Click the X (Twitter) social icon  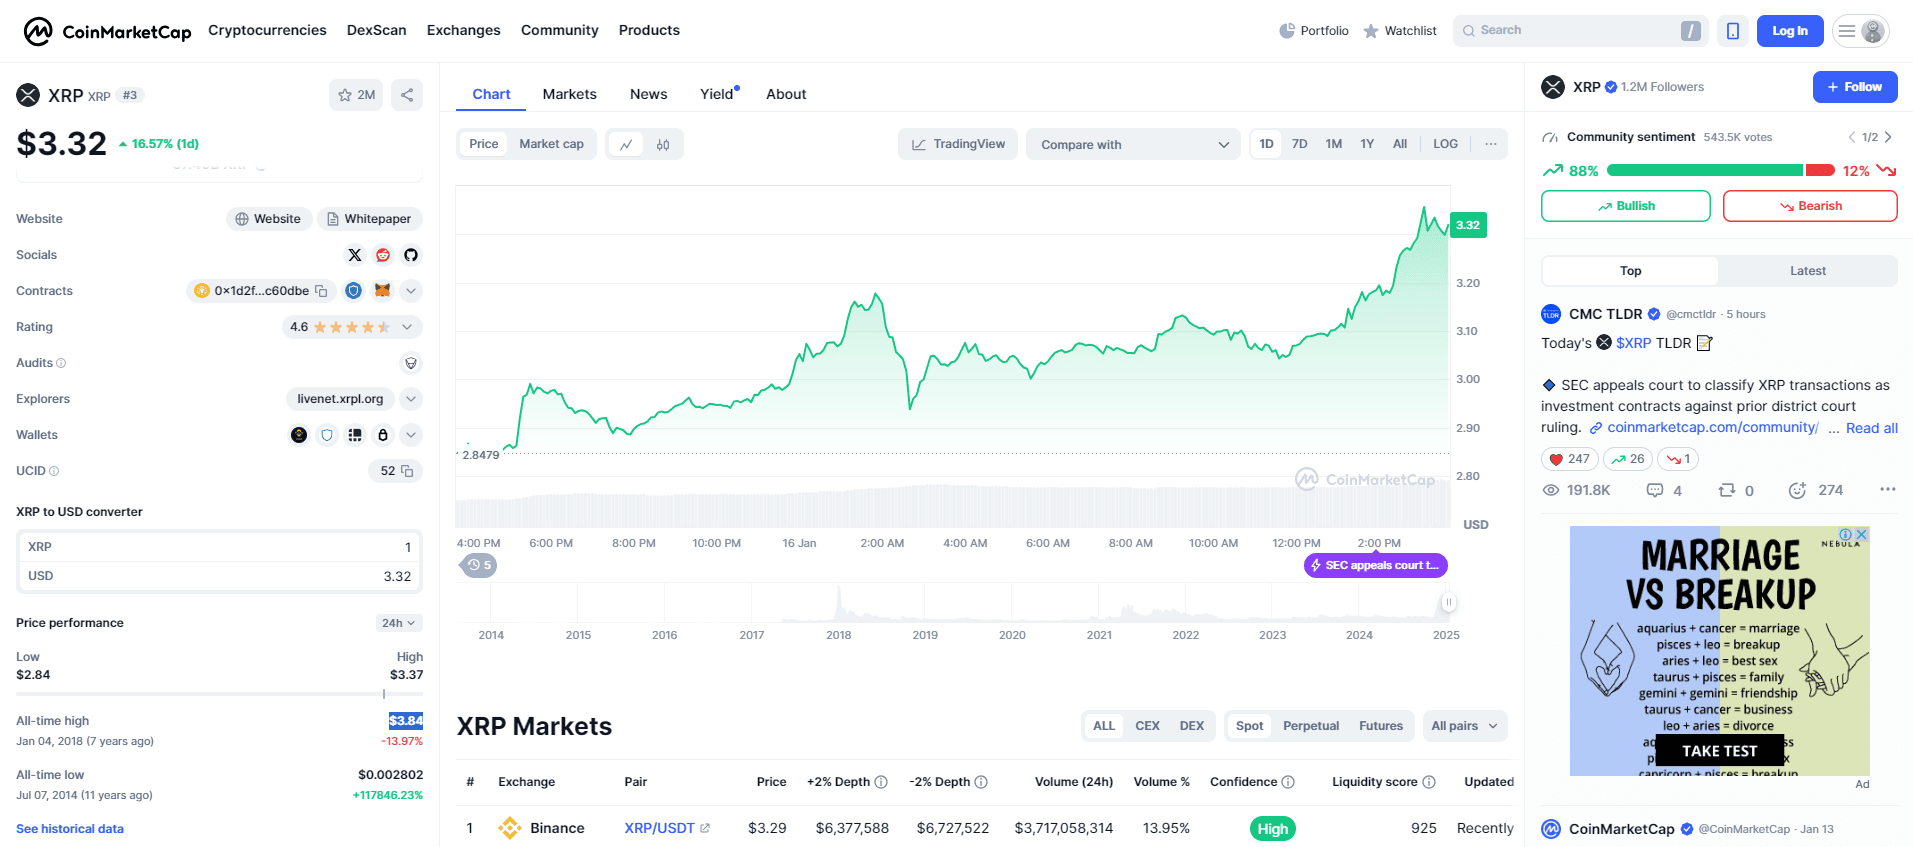point(355,255)
